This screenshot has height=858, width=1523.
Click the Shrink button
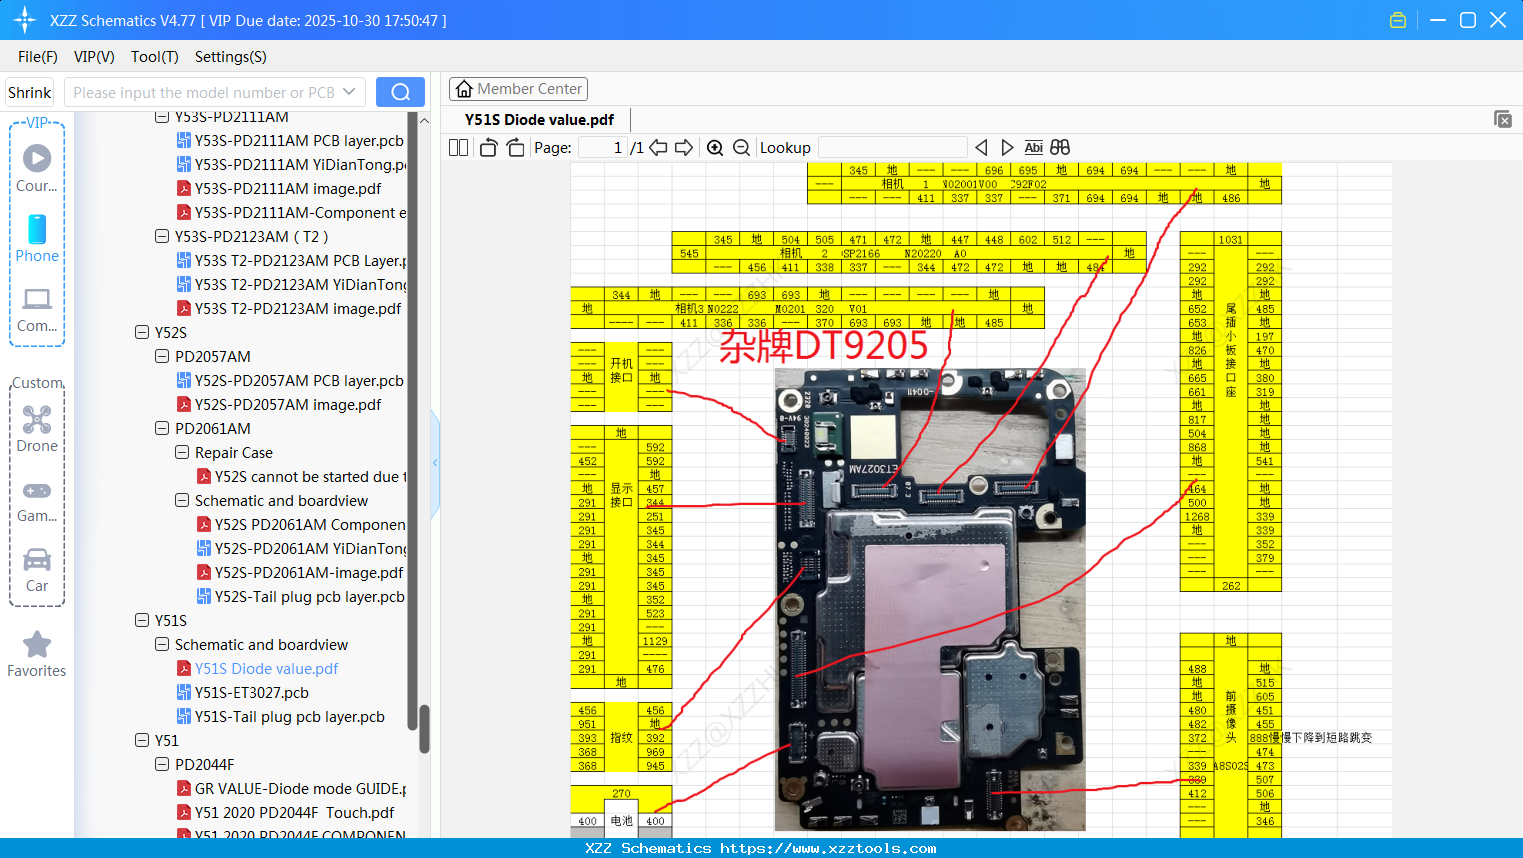click(x=29, y=91)
